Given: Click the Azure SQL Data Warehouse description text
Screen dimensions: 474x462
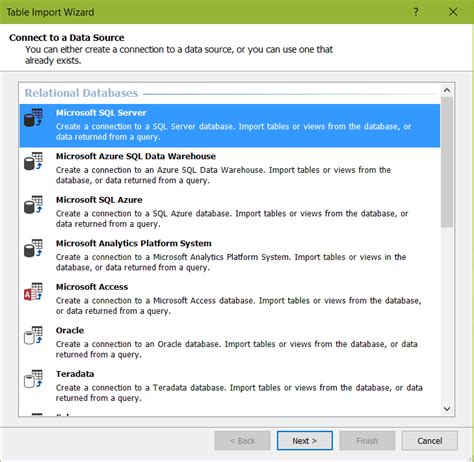Looking at the screenshot, I should tap(223, 175).
